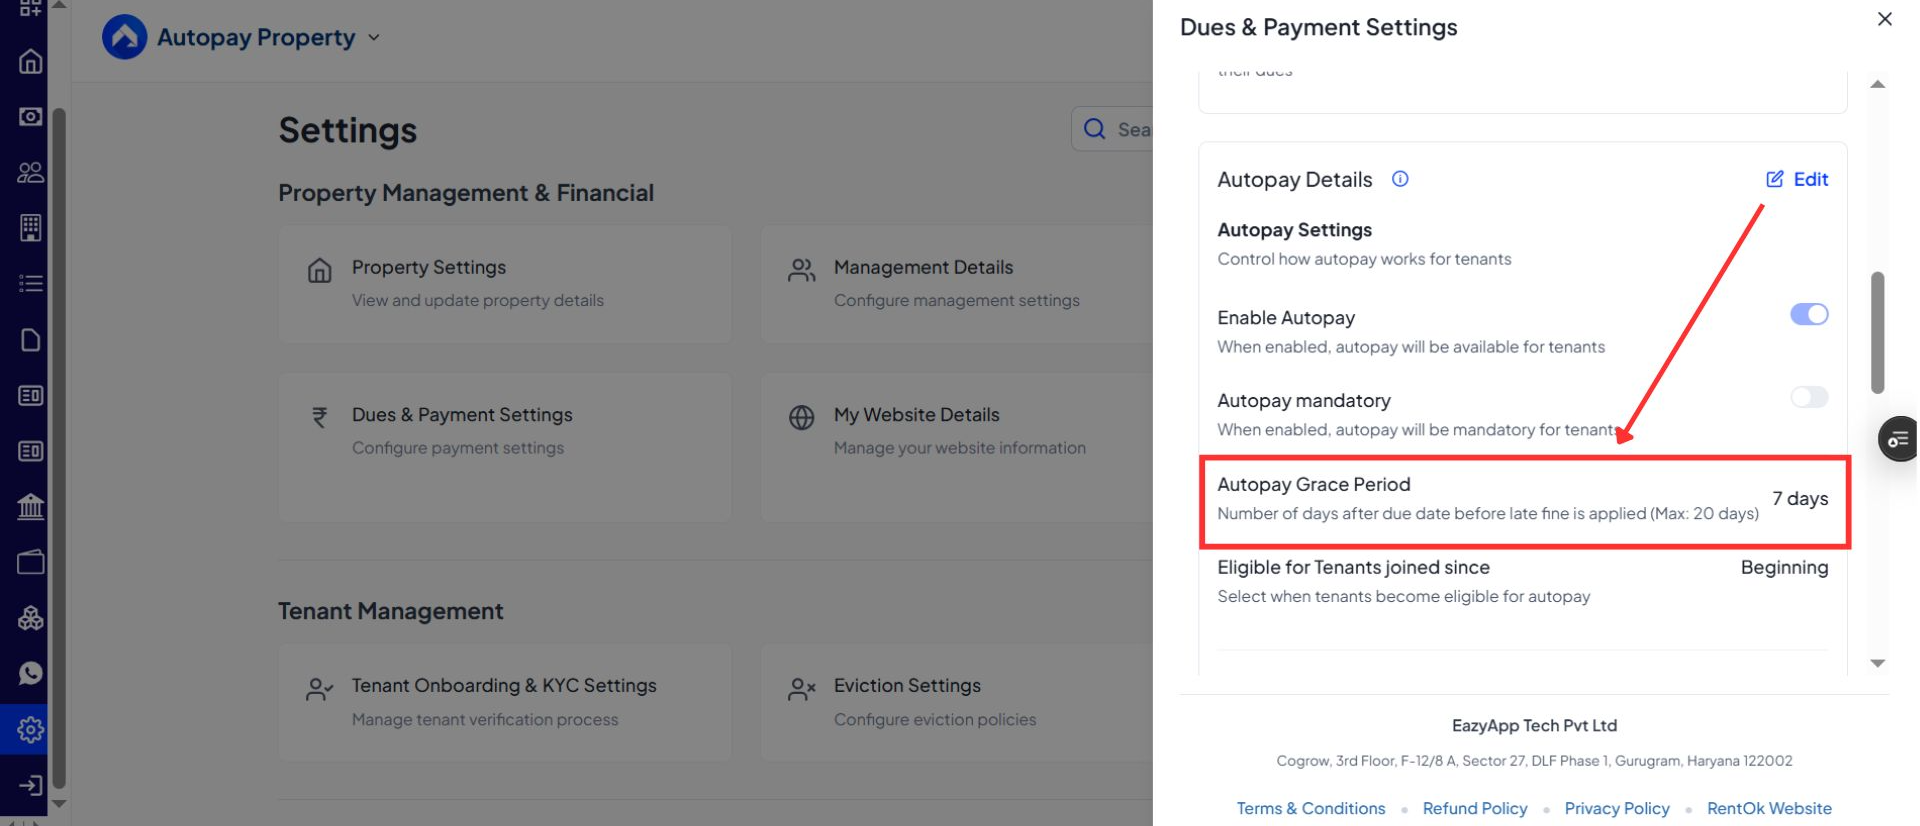Open the WhatsApp icon in sidebar
The height and width of the screenshot is (826, 1920).
(x=30, y=673)
